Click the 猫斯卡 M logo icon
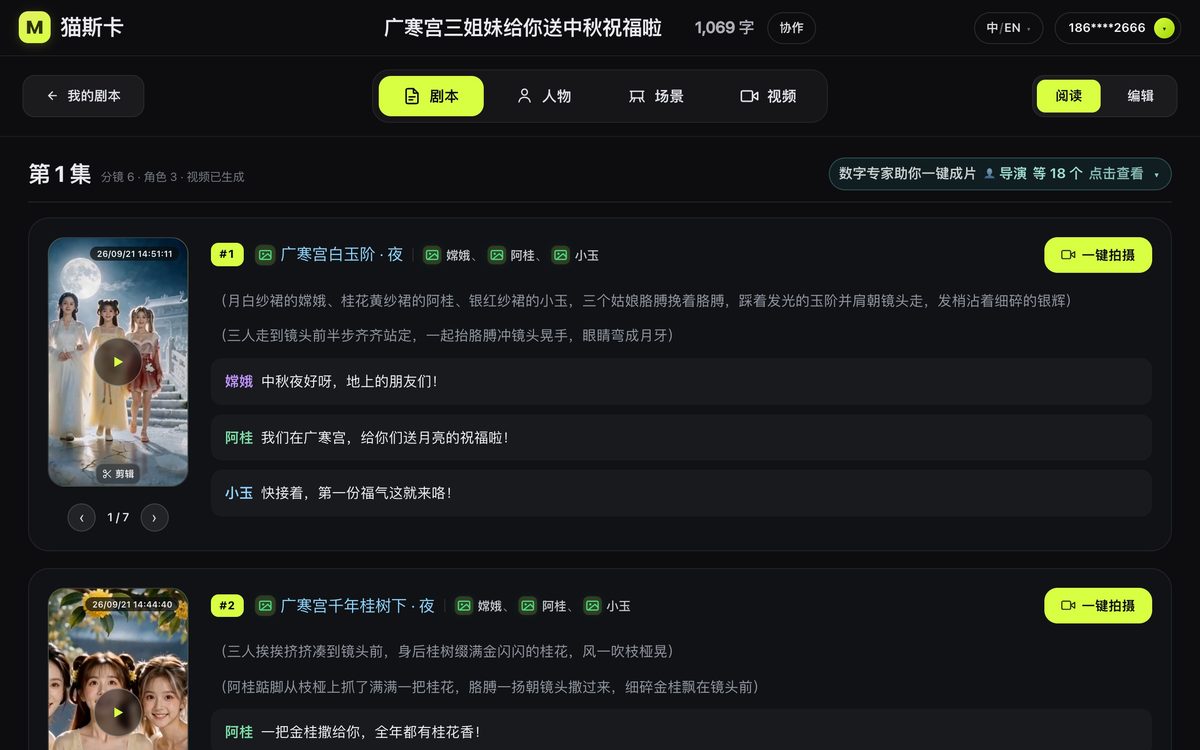 click(x=35, y=28)
